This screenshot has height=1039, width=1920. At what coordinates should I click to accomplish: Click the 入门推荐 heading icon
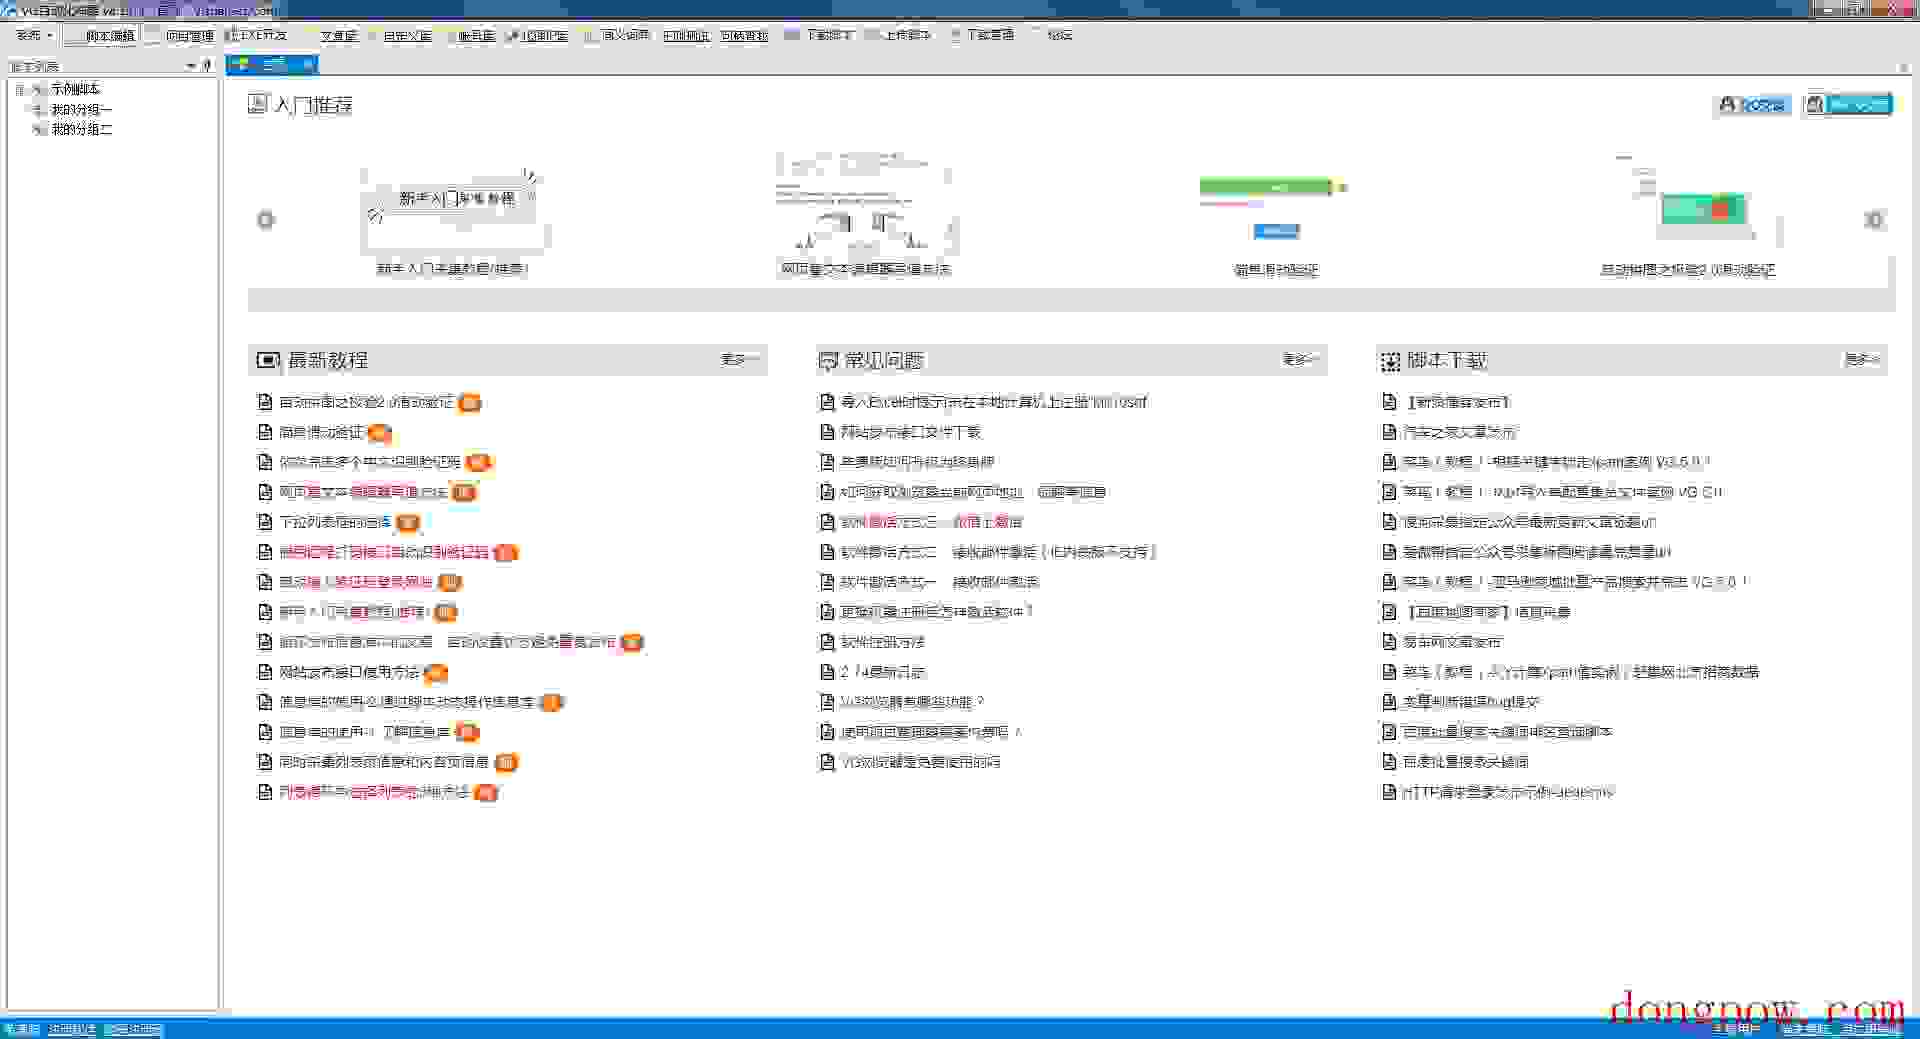pyautogui.click(x=258, y=104)
